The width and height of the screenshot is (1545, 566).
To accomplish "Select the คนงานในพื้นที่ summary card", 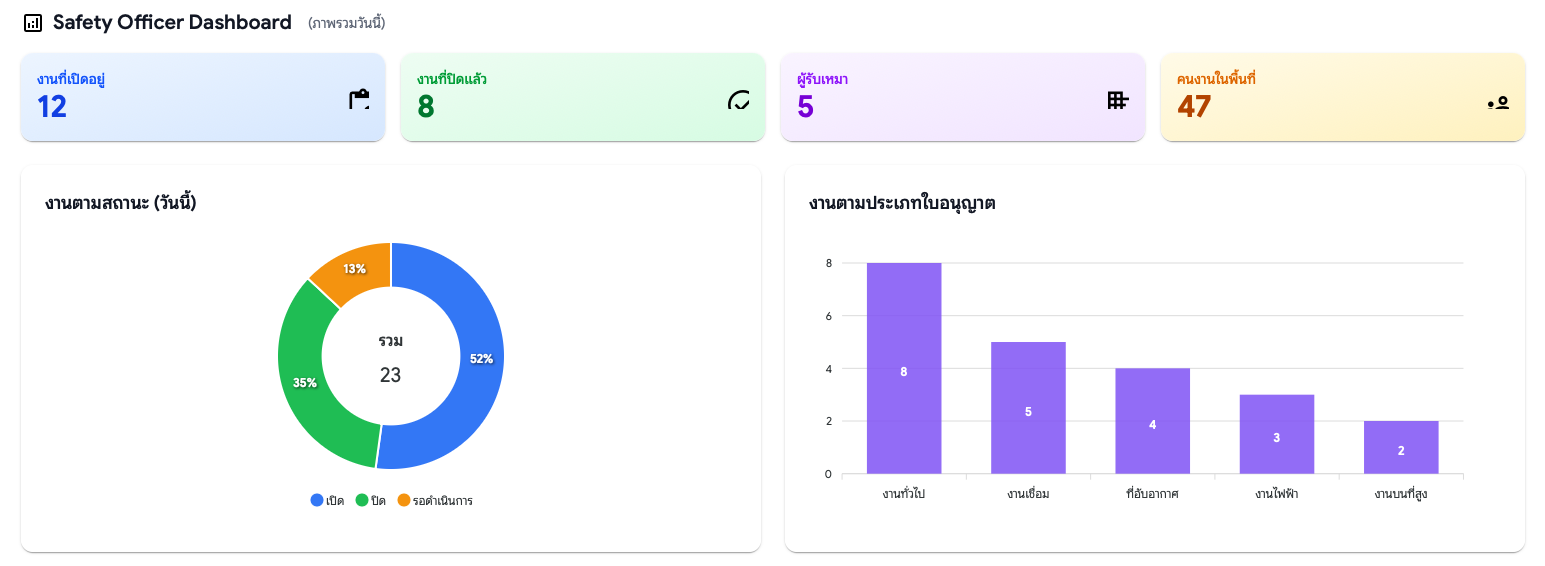I will pyautogui.click(x=1342, y=97).
